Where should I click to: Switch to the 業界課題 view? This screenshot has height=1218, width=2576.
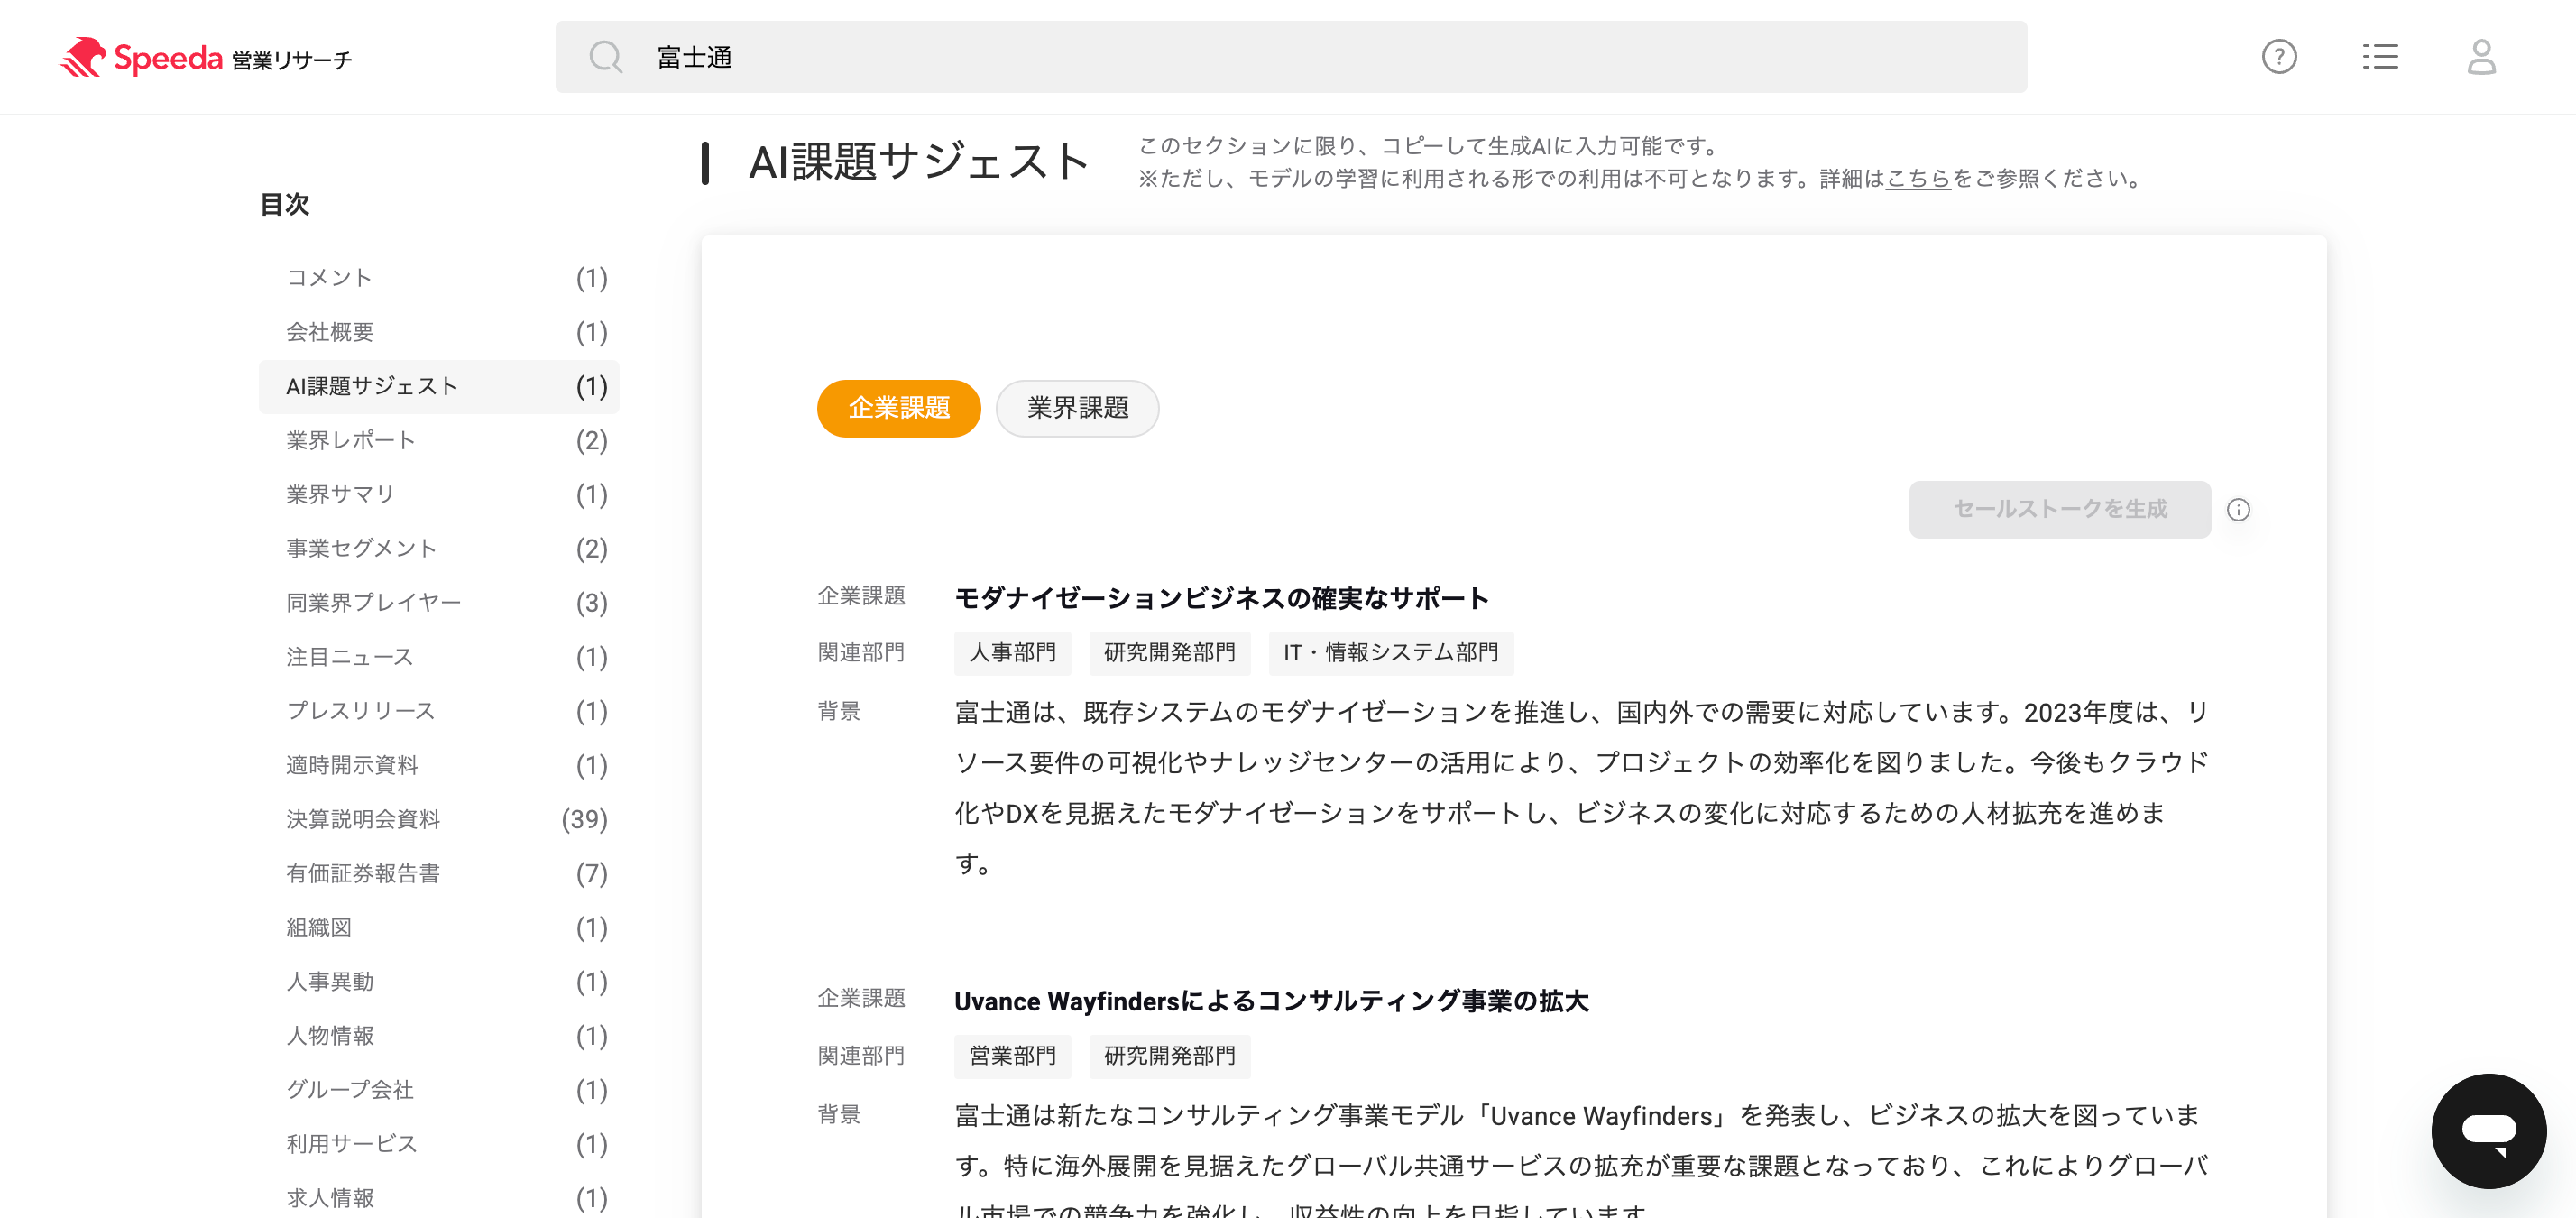1077,408
